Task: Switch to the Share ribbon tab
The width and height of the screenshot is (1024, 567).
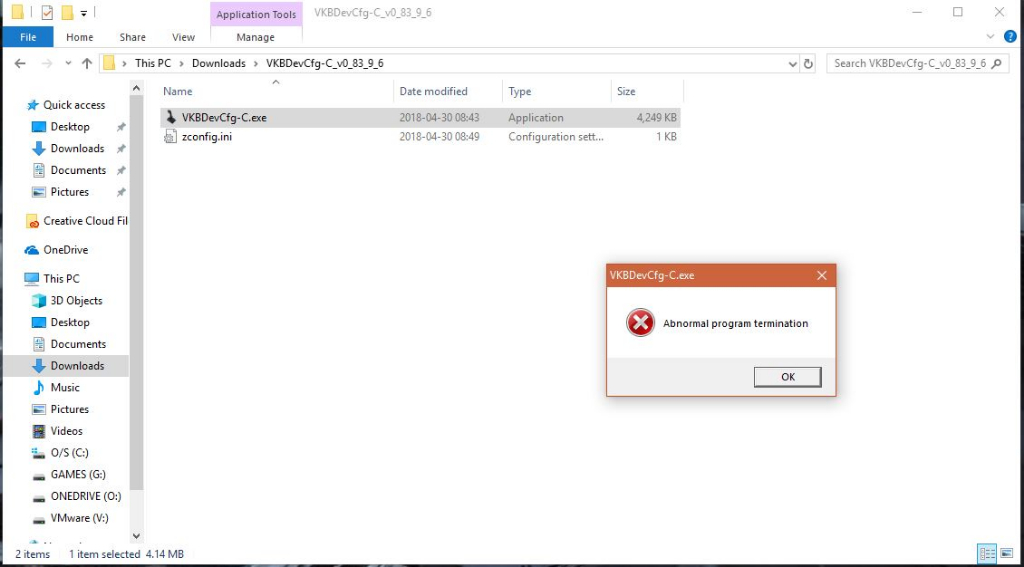Action: (x=133, y=37)
